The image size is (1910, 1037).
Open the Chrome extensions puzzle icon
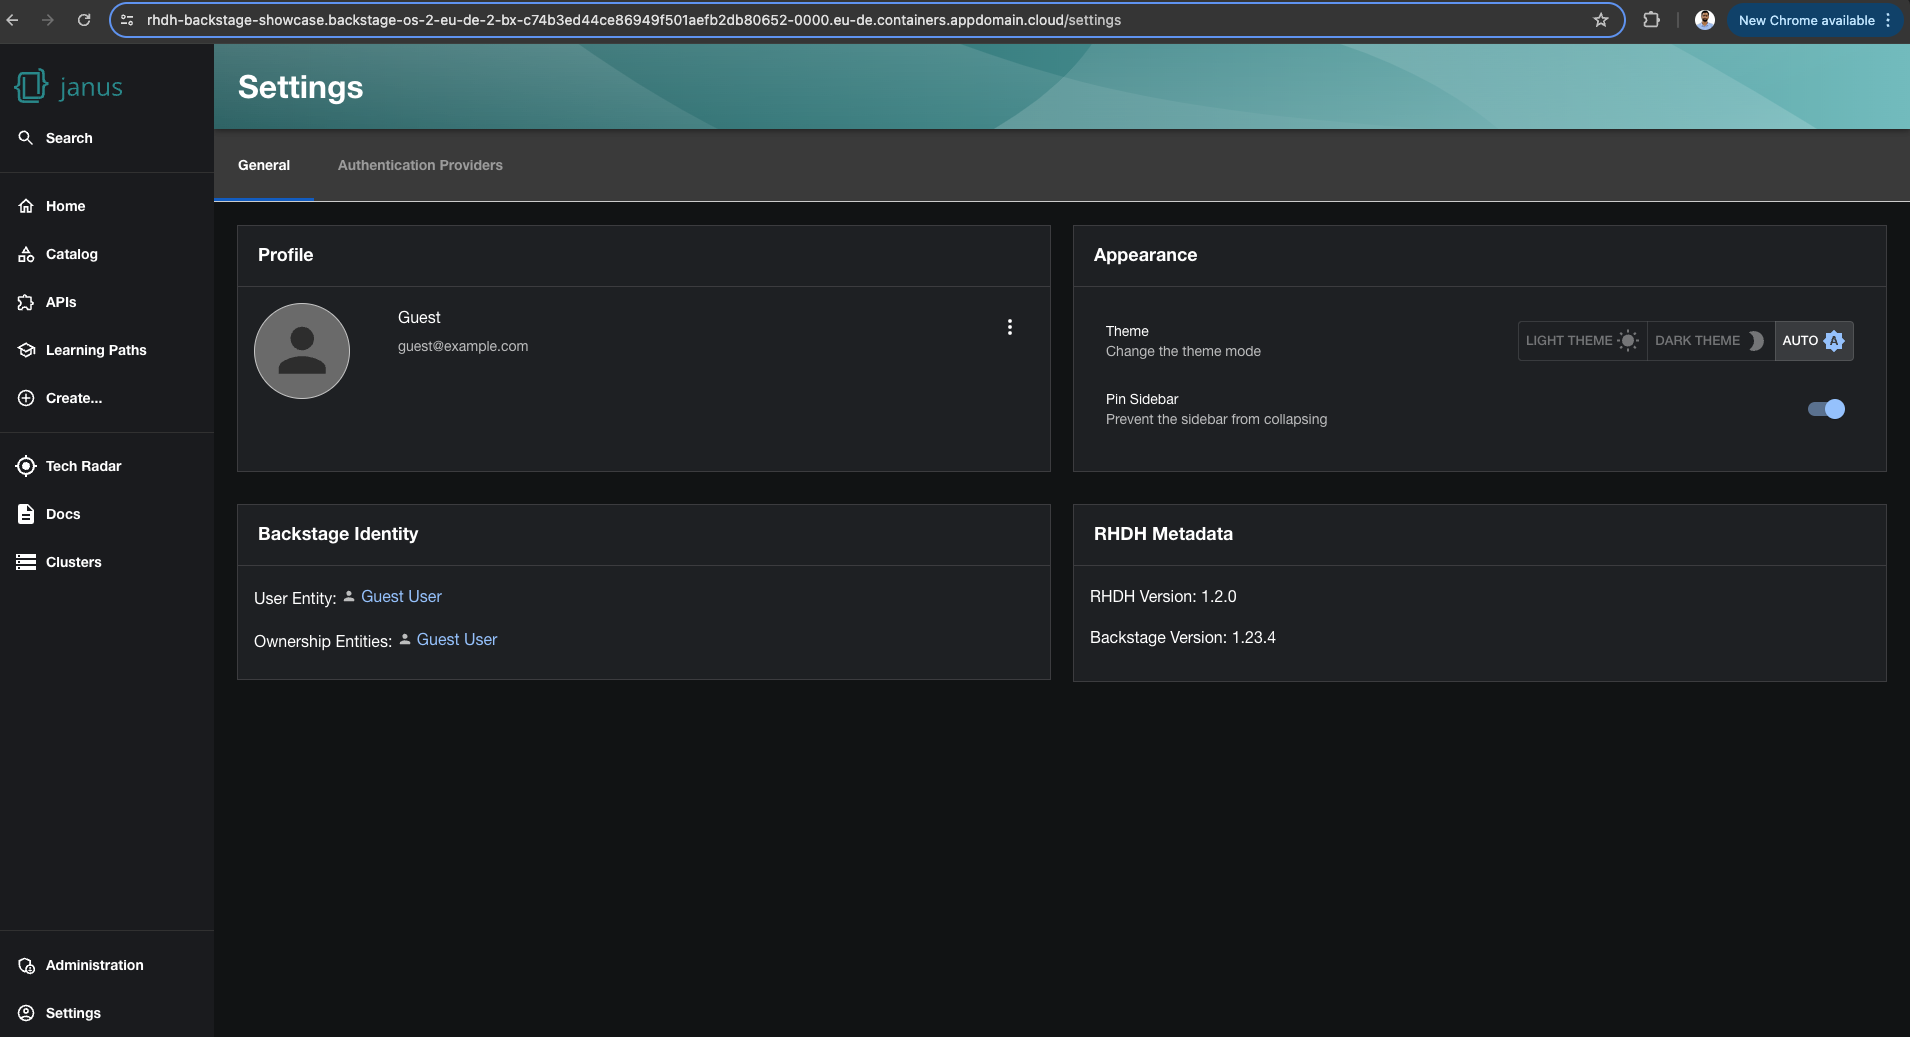(1651, 20)
